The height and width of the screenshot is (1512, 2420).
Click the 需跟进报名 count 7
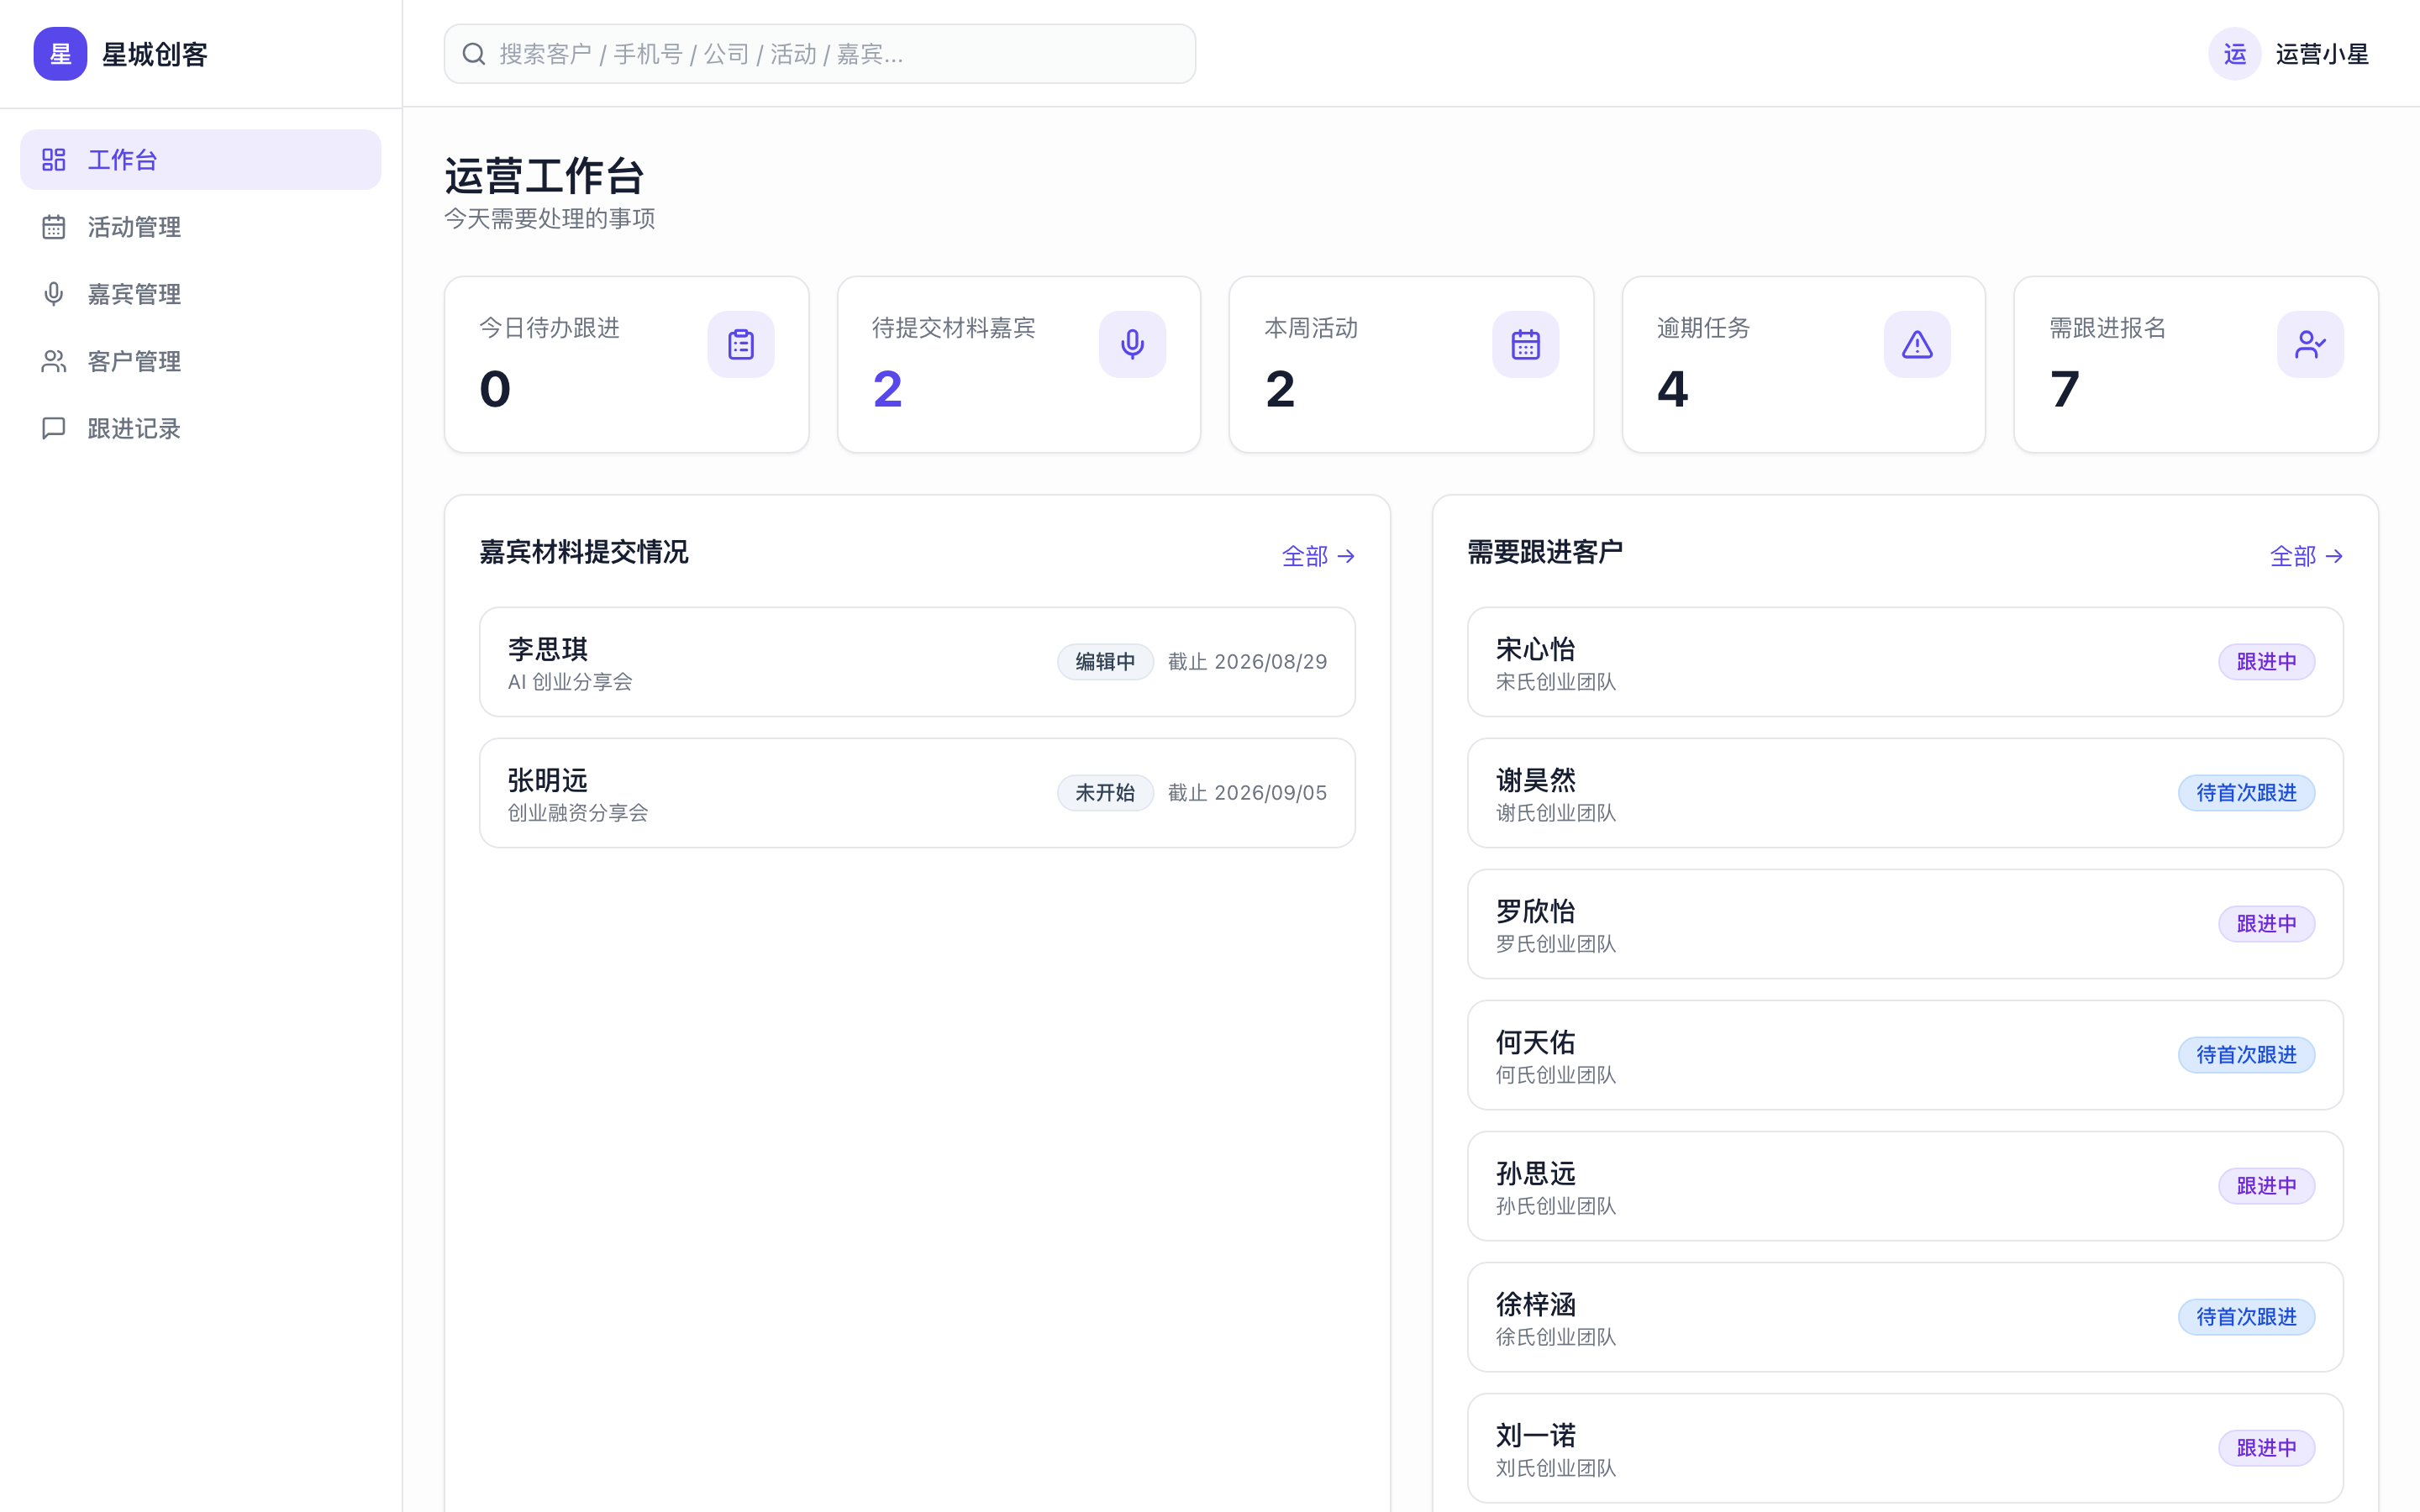pyautogui.click(x=2064, y=389)
